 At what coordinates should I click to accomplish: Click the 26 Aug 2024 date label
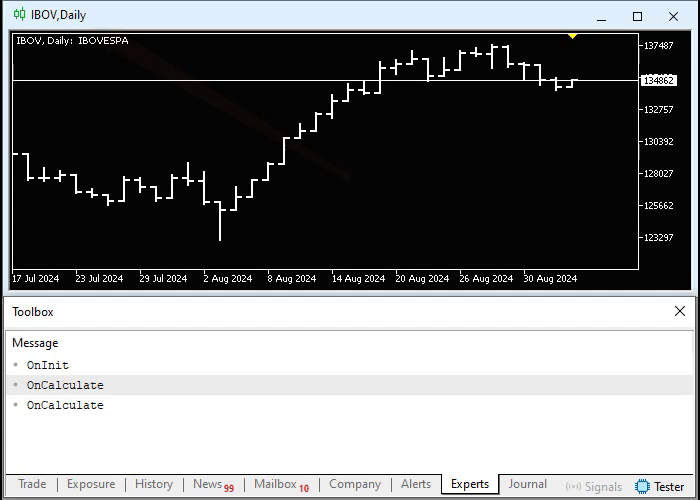[x=486, y=279]
